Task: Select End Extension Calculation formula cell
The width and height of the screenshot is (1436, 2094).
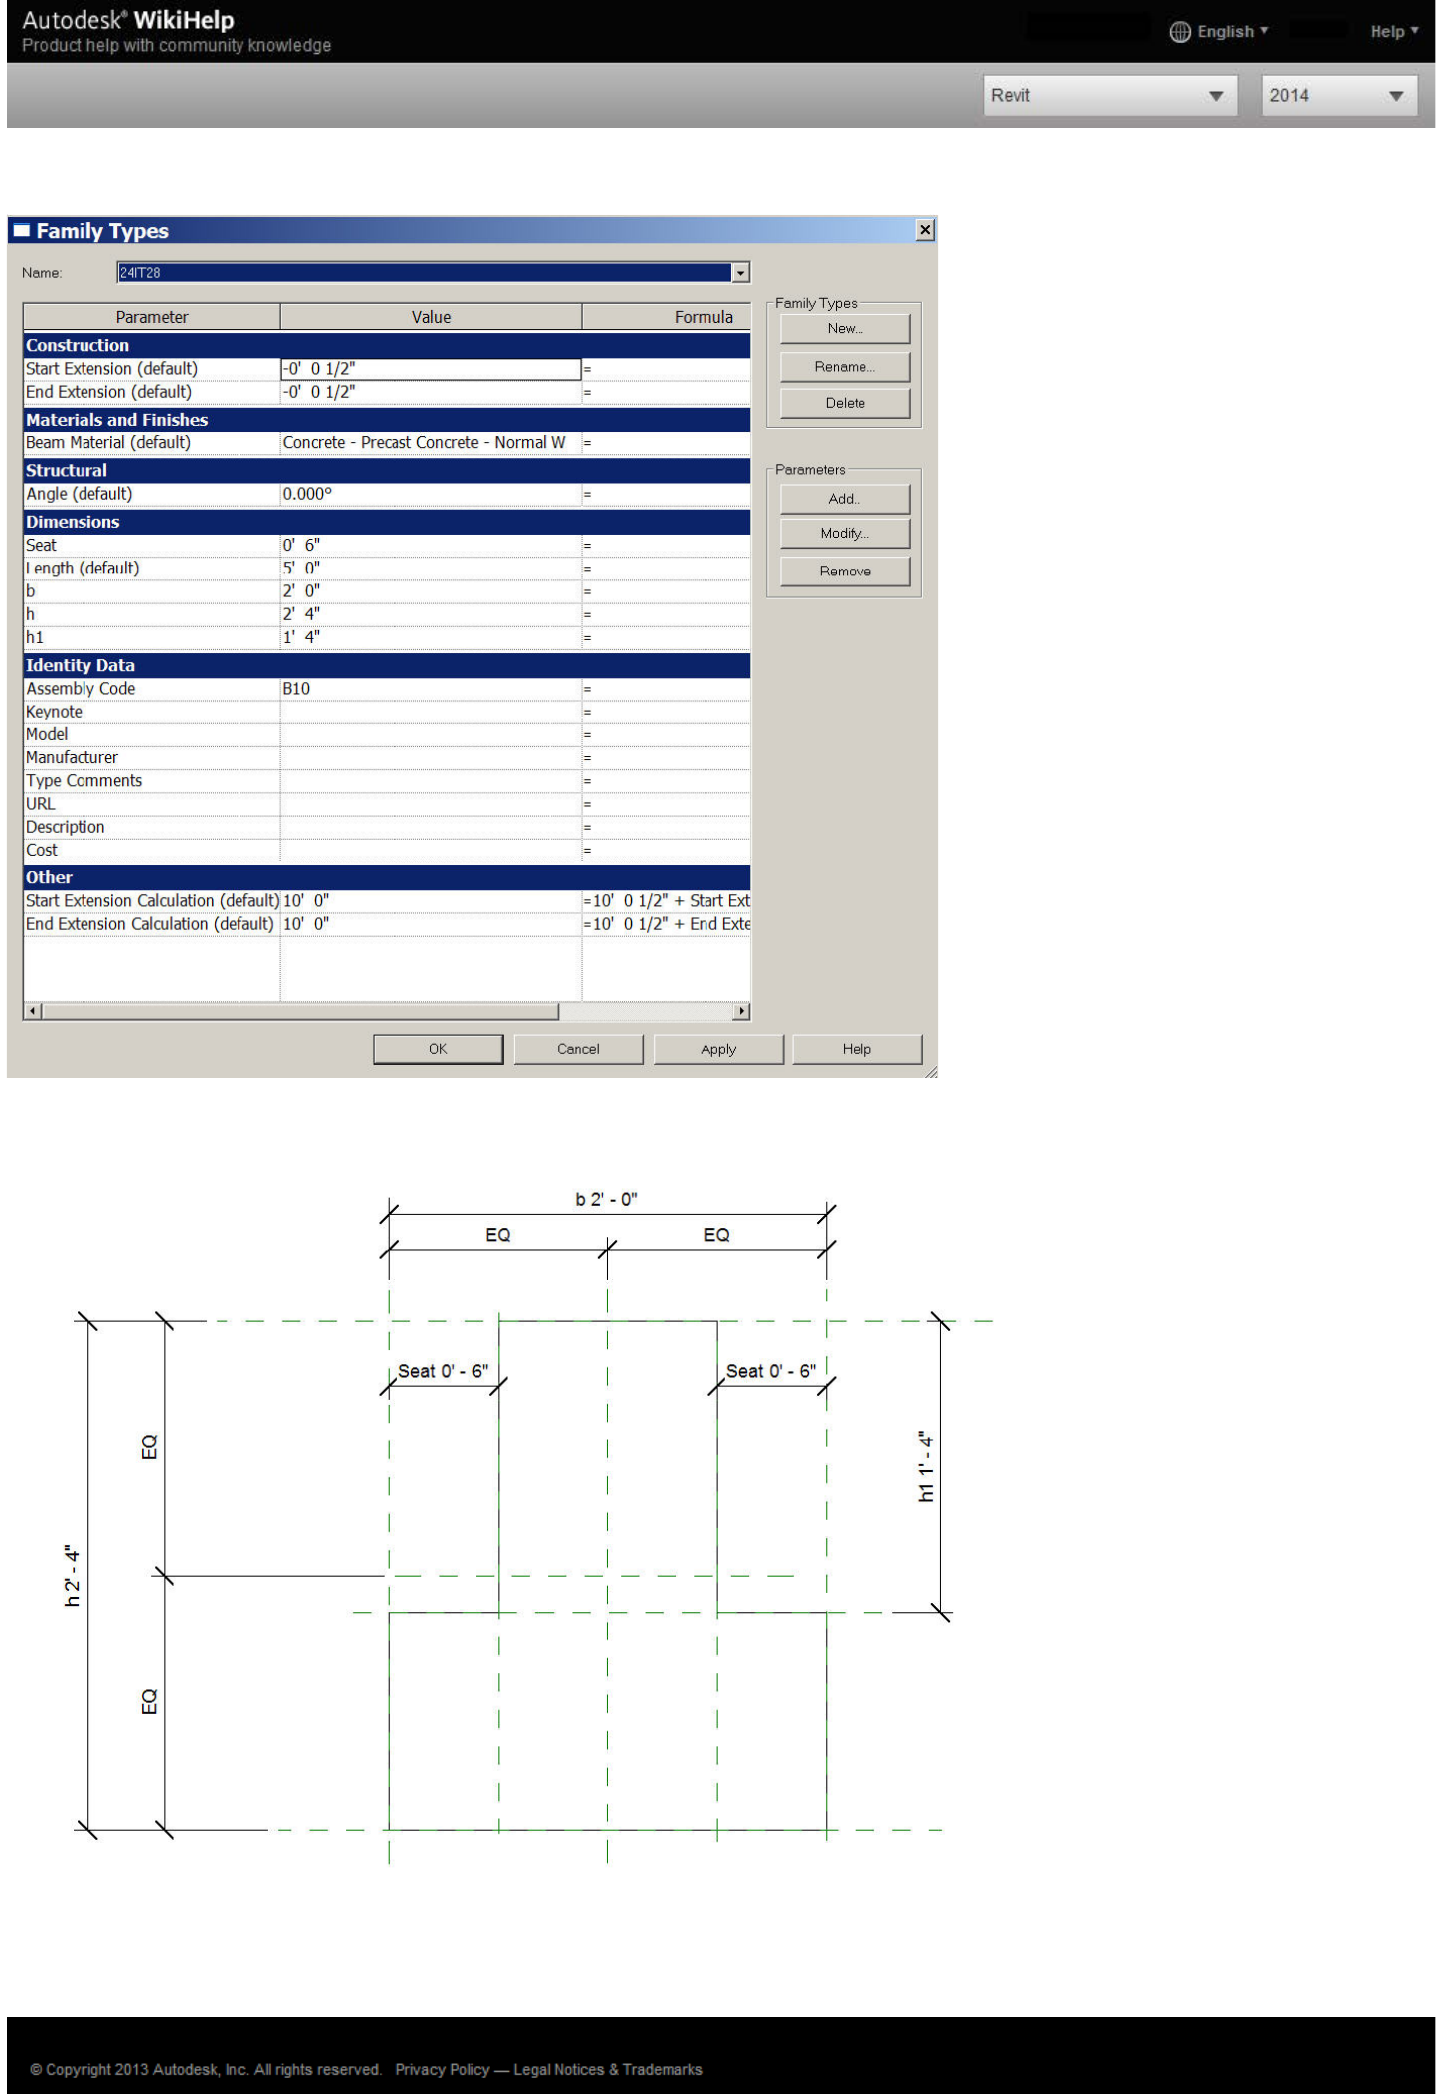Action: (x=666, y=924)
